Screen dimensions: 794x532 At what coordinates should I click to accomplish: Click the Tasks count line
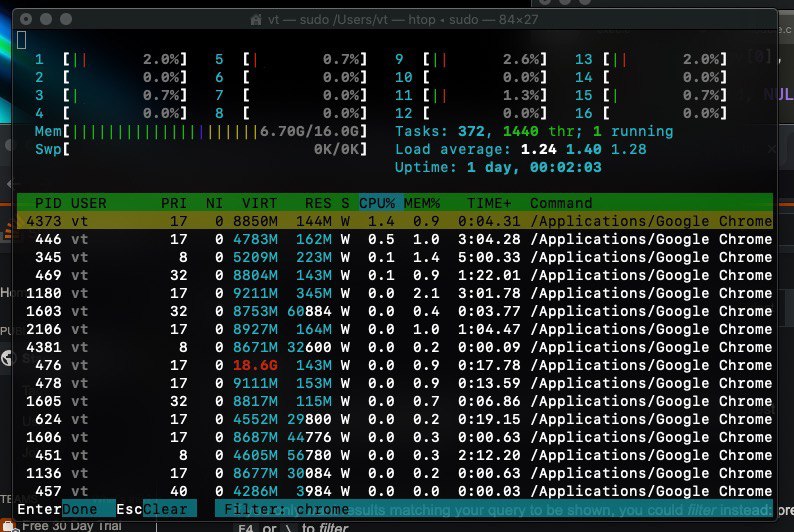pos(534,132)
